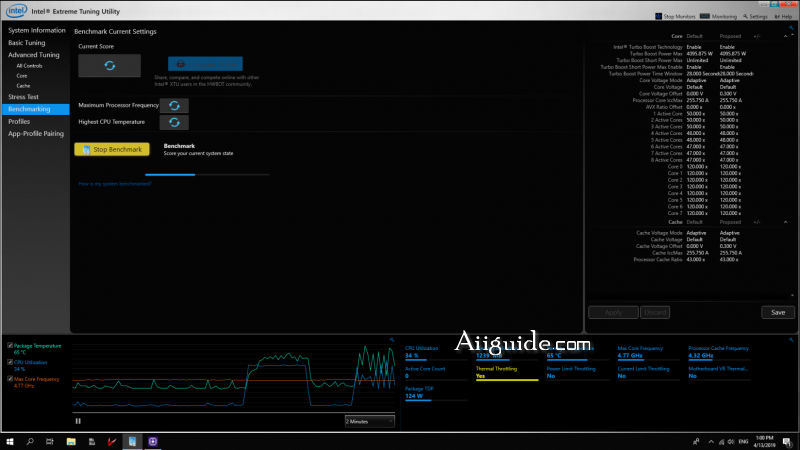
Task: Open the Help menu at top right
Action: click(783, 16)
